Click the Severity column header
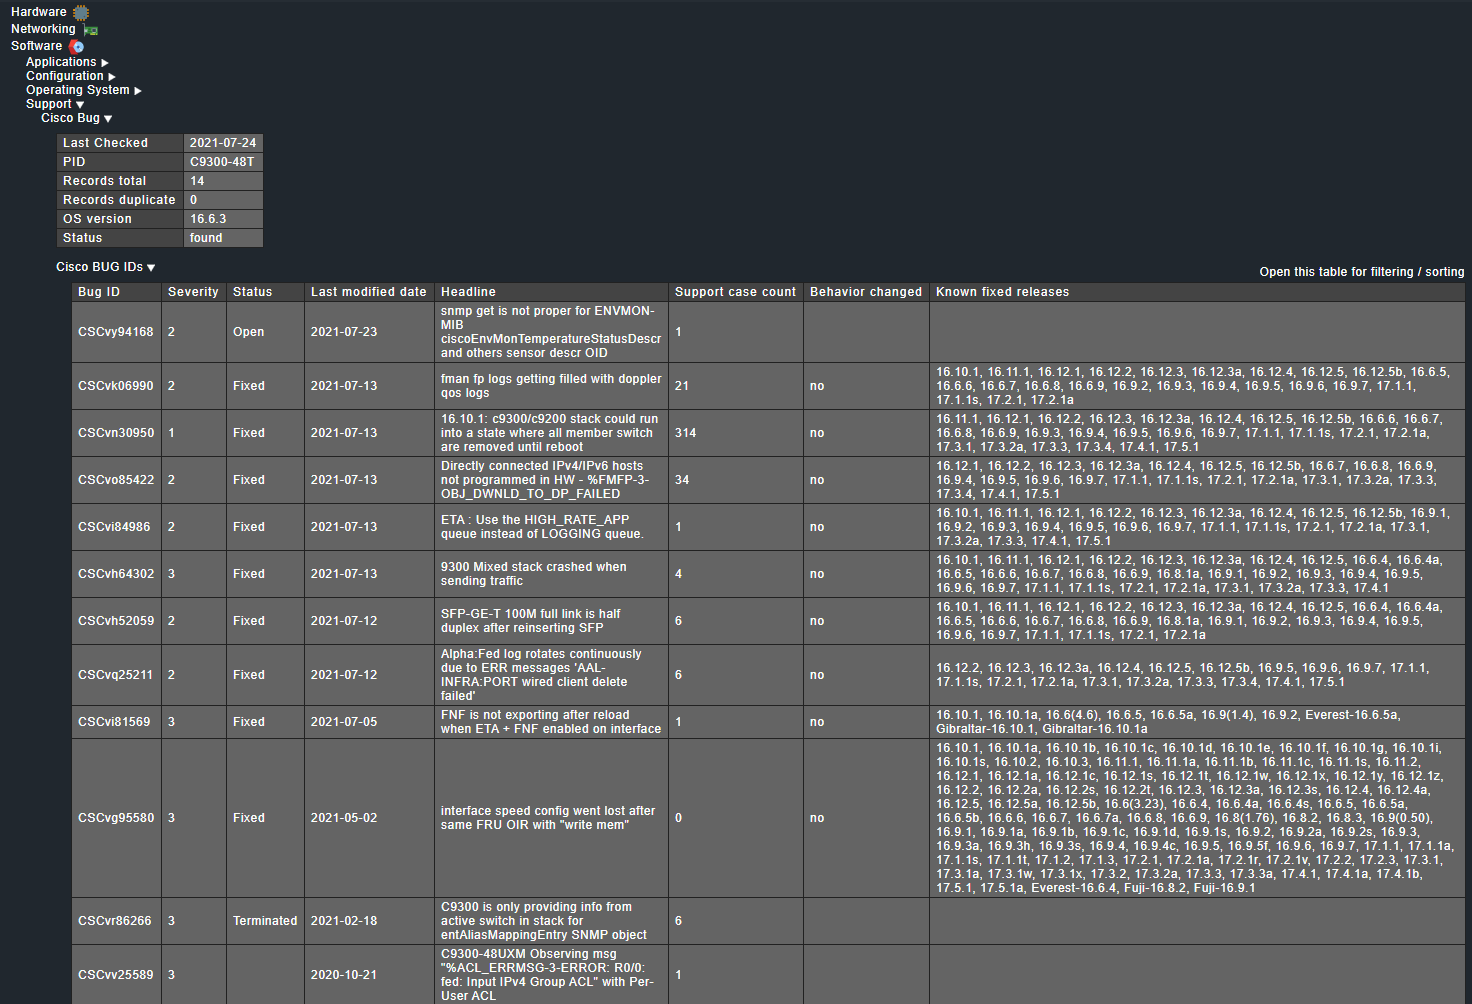The width and height of the screenshot is (1472, 1004). pos(193,292)
